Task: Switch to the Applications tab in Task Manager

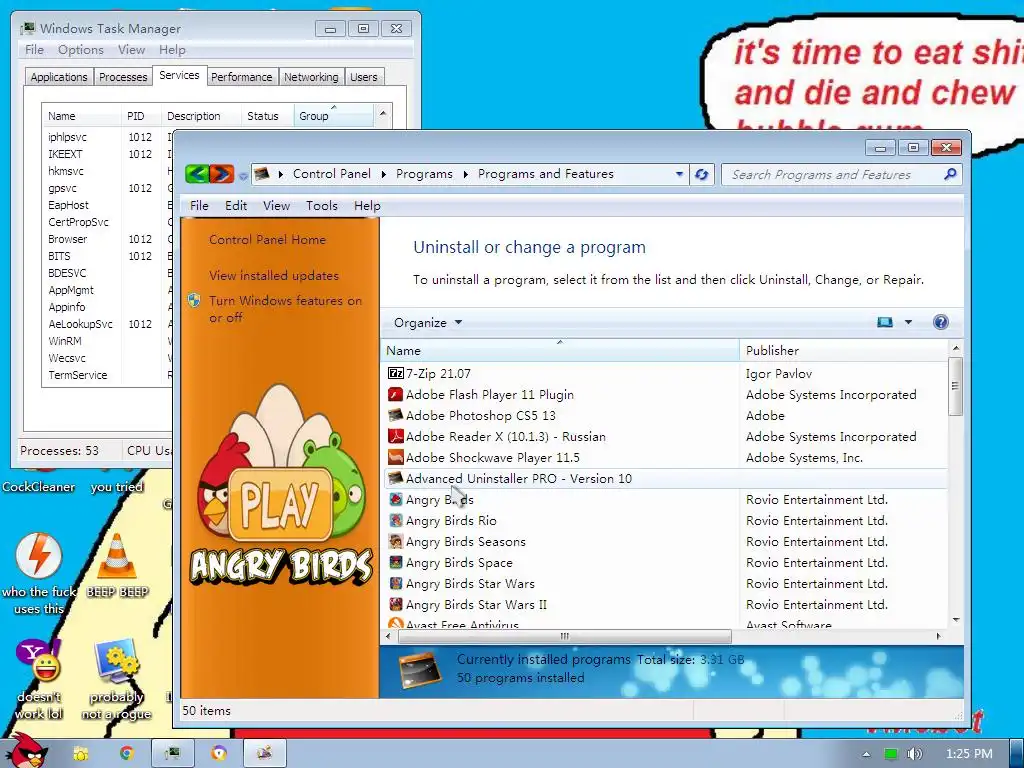Action: click(59, 77)
